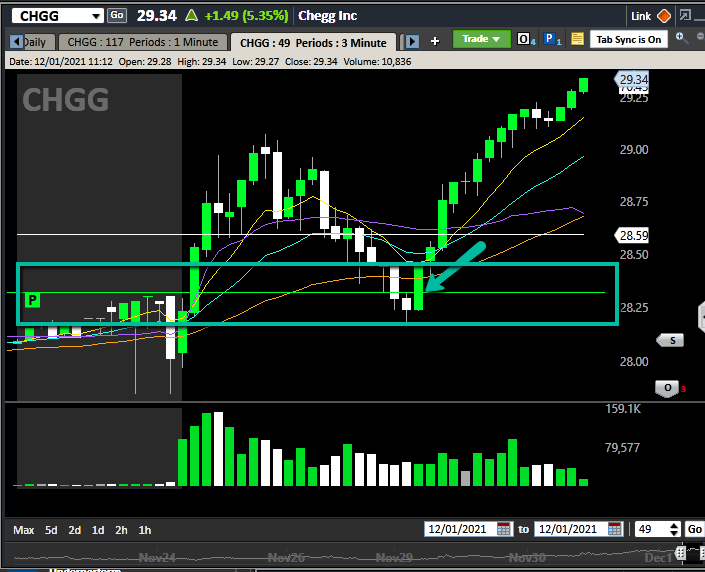705x572 pixels.
Task: Click Go next to periods field
Action: coord(694,529)
